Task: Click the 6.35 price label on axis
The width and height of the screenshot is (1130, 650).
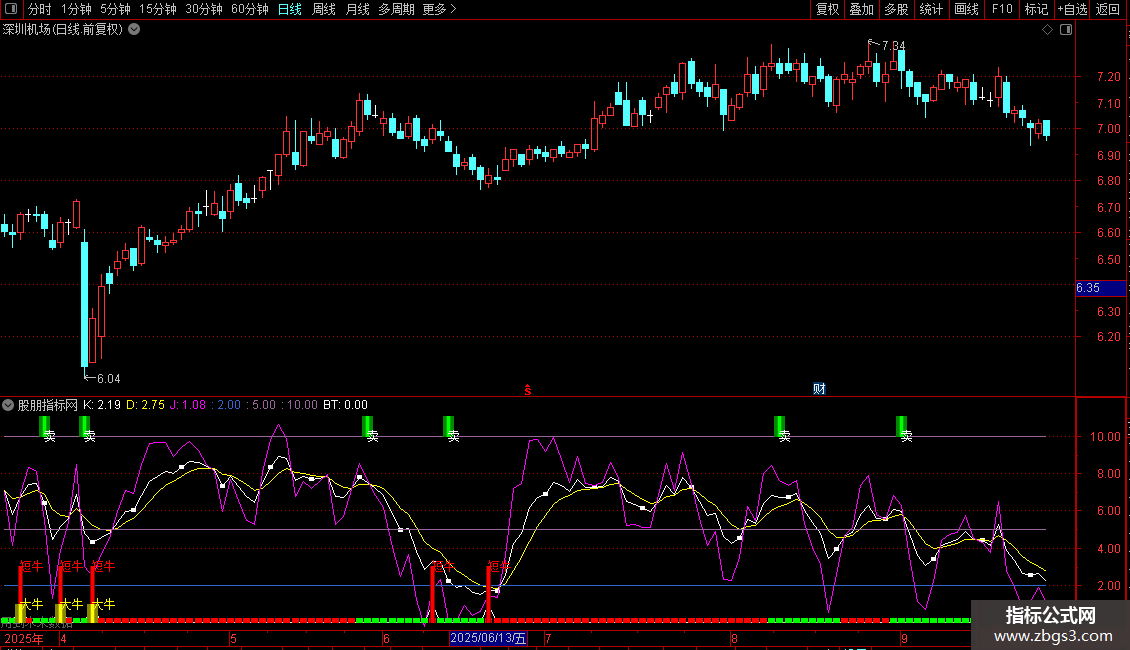Action: 1088,288
